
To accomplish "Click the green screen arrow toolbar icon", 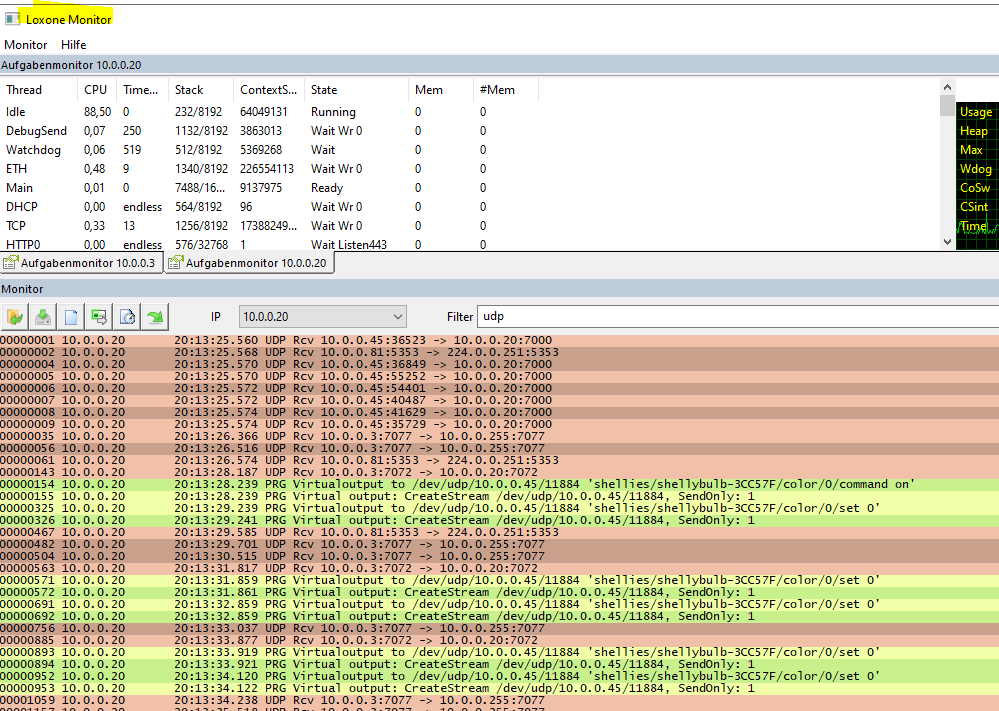I will click(99, 317).
